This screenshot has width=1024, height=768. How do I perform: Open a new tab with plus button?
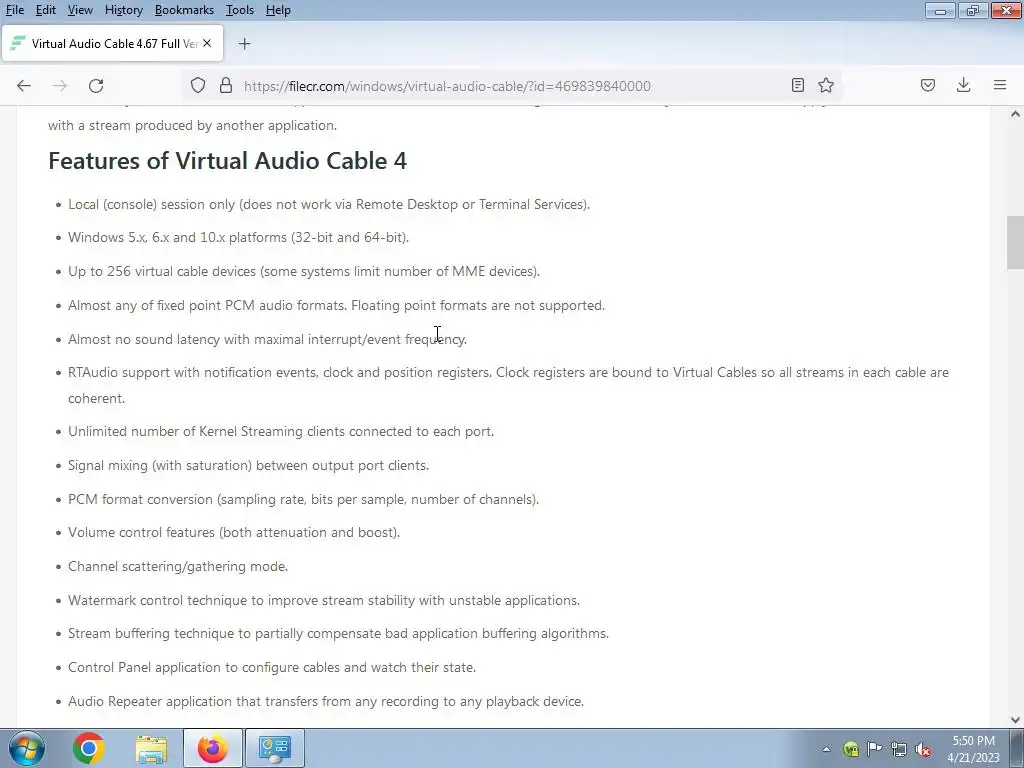click(x=244, y=44)
